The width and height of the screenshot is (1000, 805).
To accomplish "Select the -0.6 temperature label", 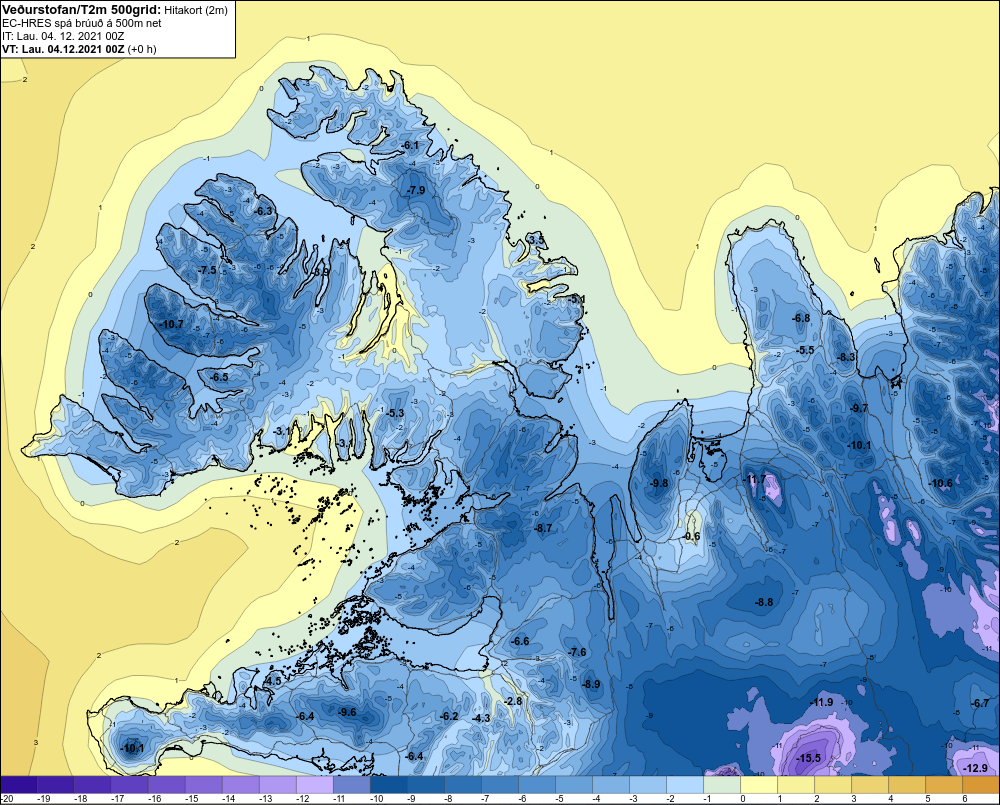I will pyautogui.click(x=692, y=536).
